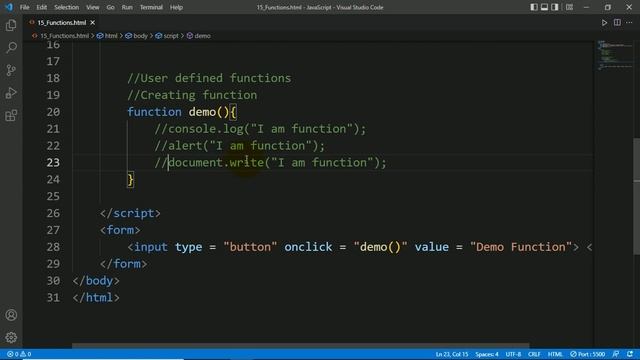Viewport: 640px width, 360px height.
Task: Change indentation via Spaces: 4
Action: point(487,354)
